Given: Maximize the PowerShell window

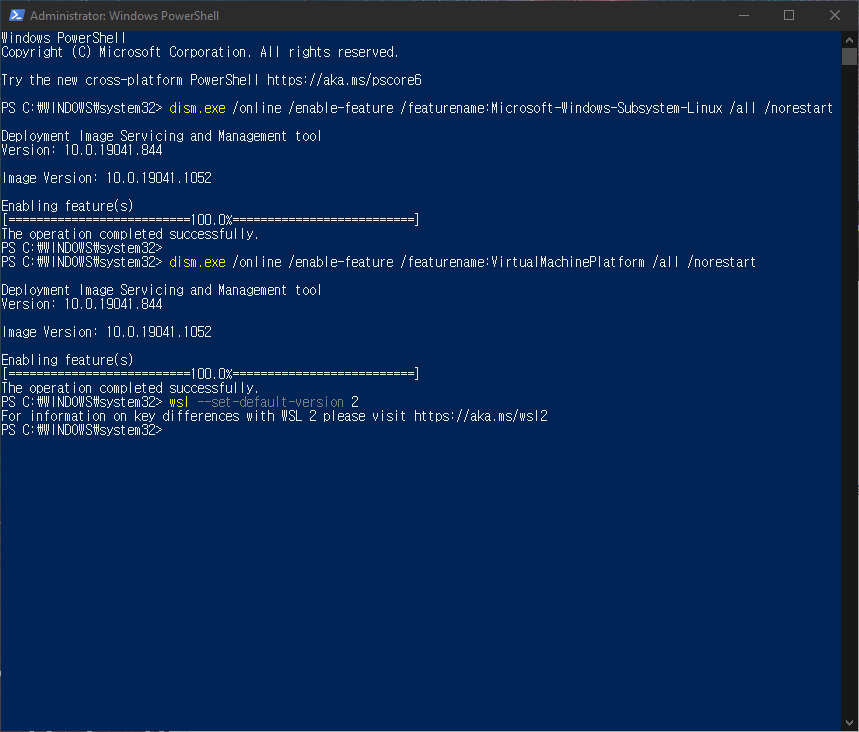Looking at the screenshot, I should tap(789, 15).
